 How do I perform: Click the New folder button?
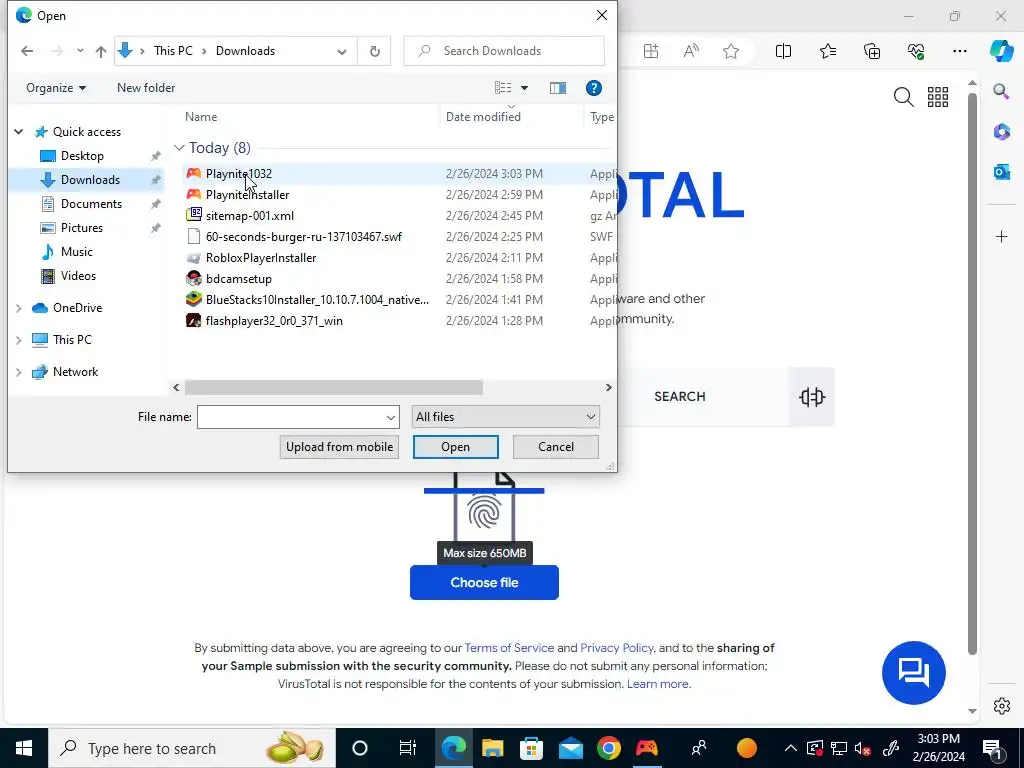(146, 88)
